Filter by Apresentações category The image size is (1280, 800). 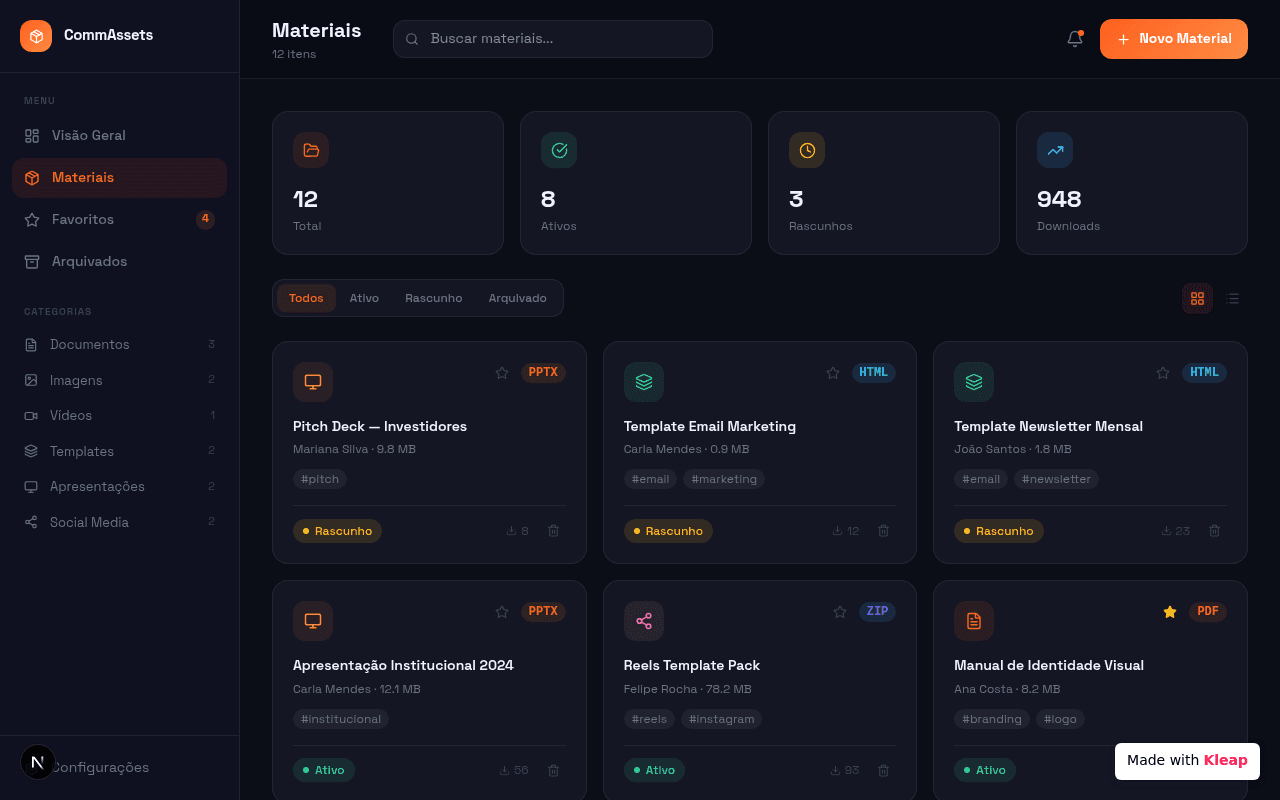[120, 486]
